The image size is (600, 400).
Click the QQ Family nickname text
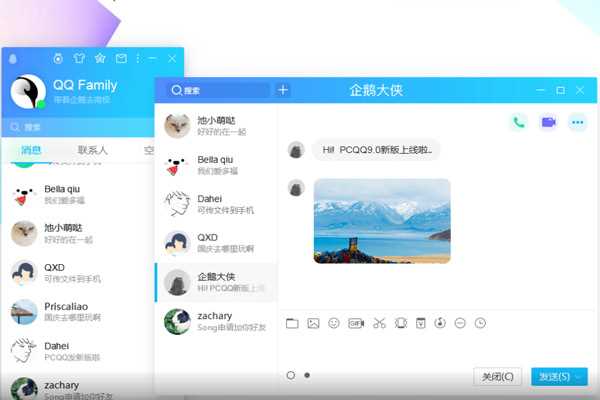pos(85,85)
